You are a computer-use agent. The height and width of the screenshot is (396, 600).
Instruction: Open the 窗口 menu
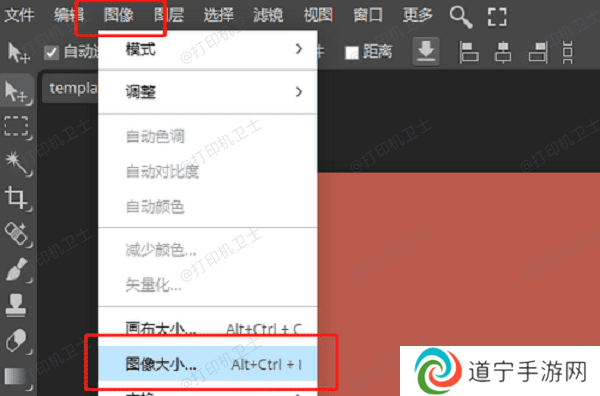click(368, 15)
